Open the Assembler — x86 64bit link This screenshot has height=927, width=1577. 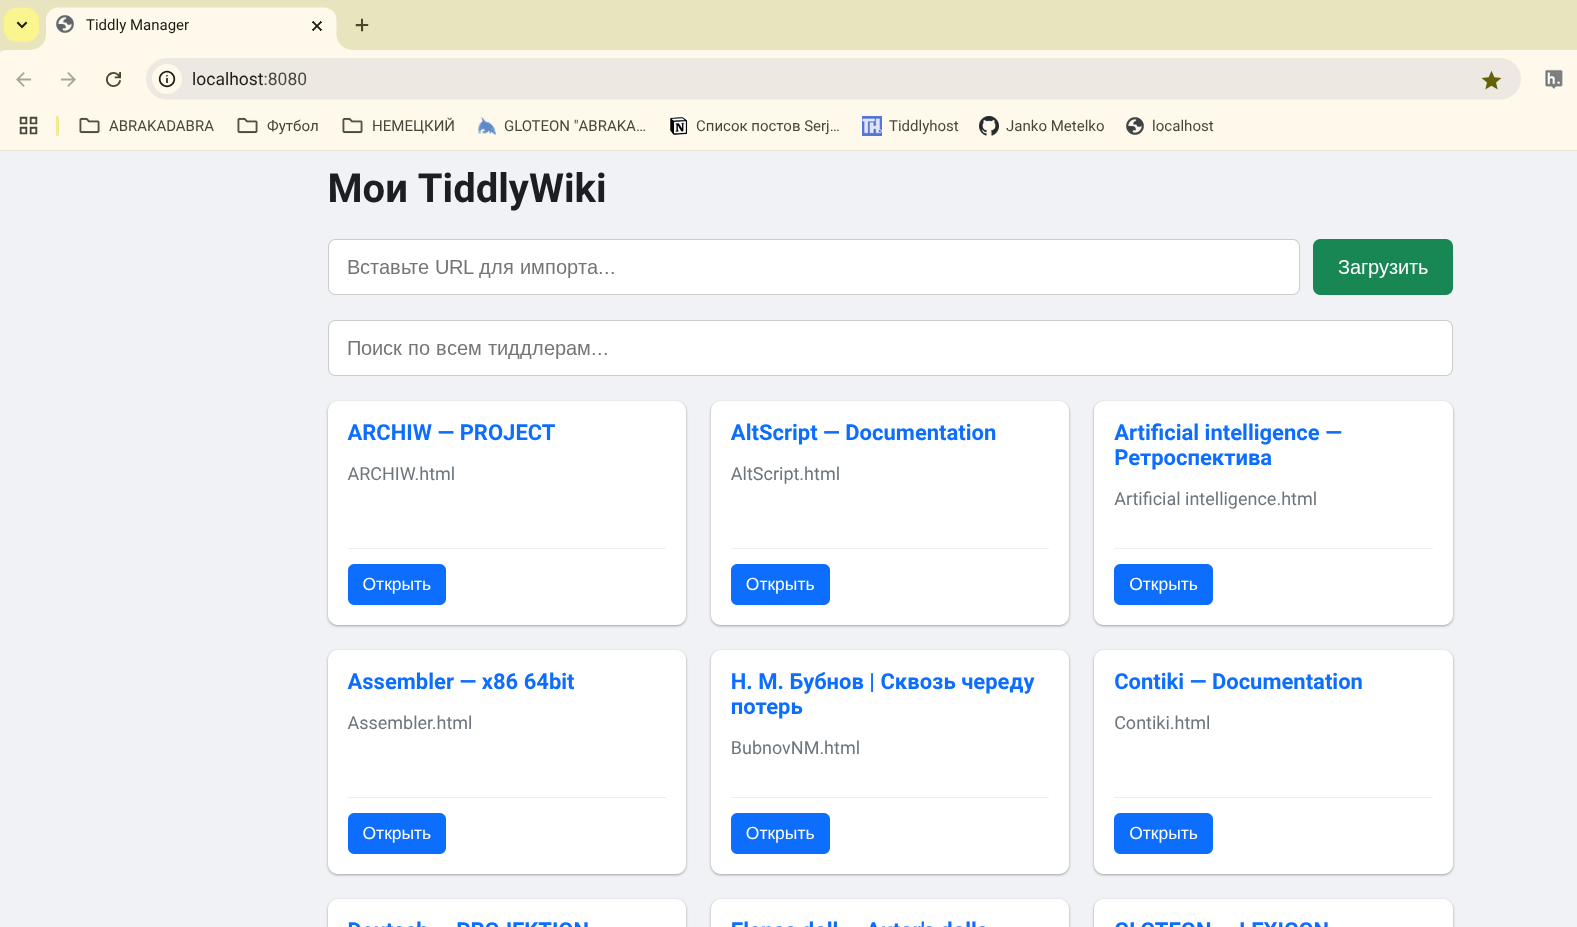coord(461,682)
